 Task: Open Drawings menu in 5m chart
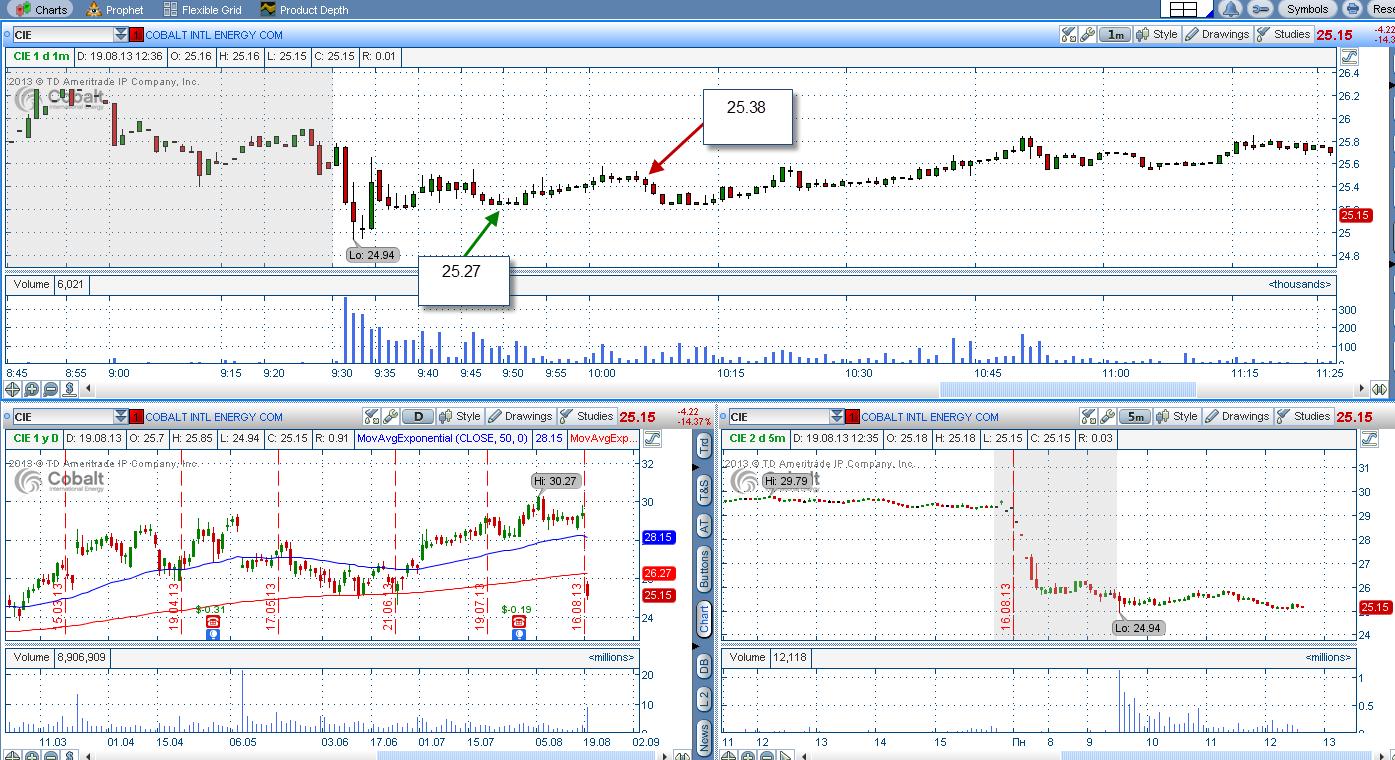pyautogui.click(x=1237, y=416)
